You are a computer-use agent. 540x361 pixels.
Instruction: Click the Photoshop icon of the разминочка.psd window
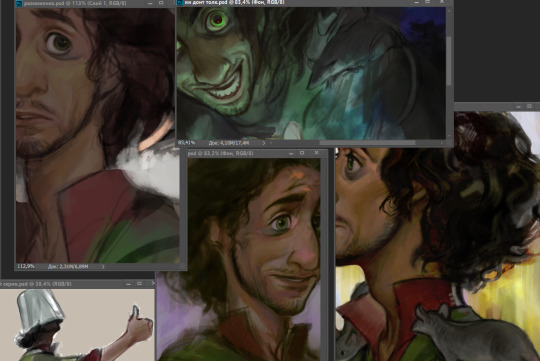click(19, 3)
